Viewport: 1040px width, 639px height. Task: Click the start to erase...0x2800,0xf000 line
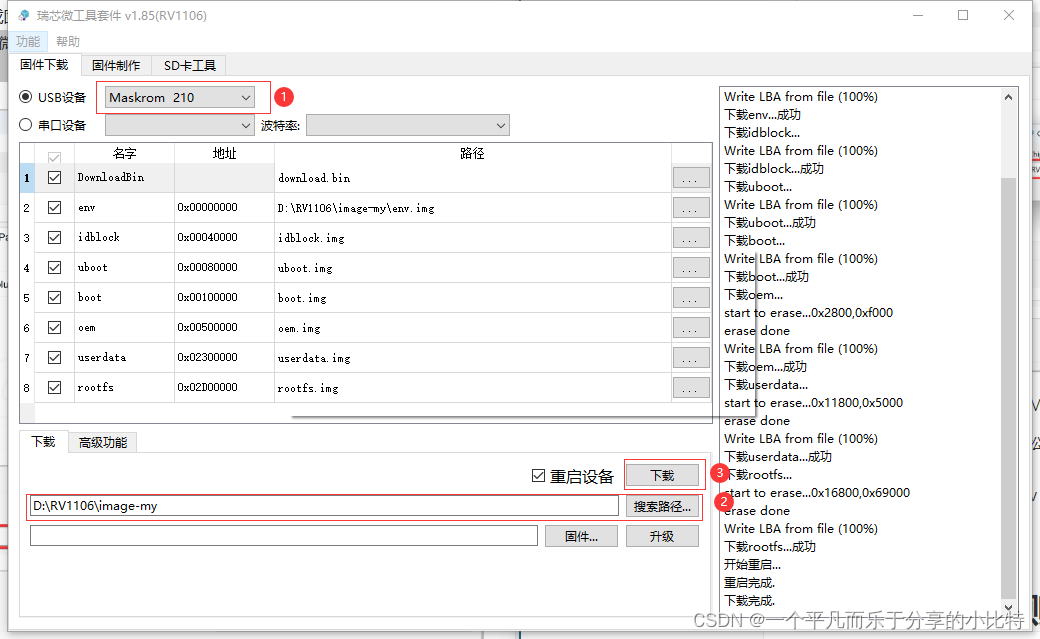809,313
